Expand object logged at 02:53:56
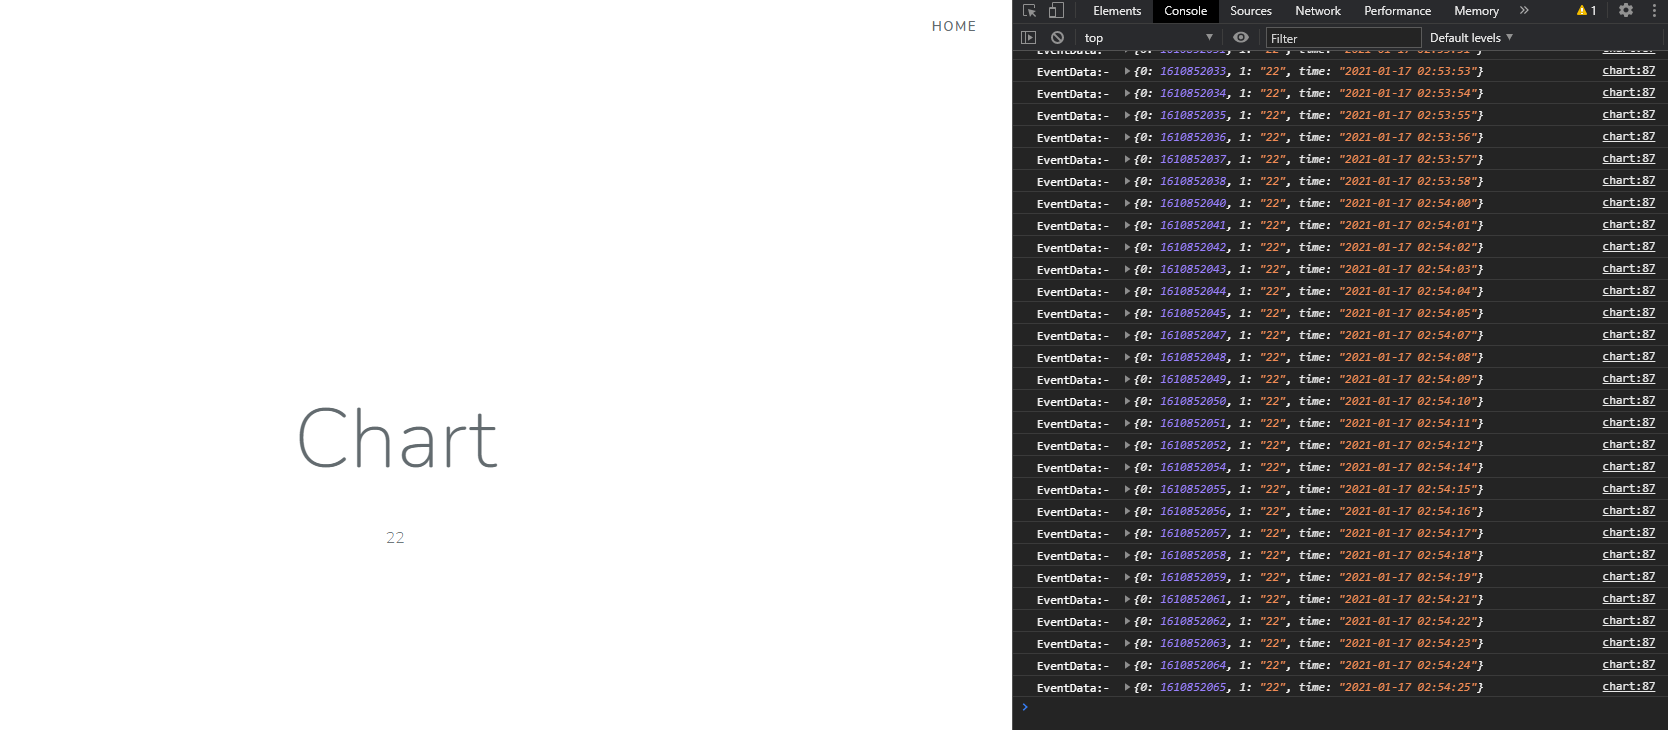The width and height of the screenshot is (1668, 730). [1127, 138]
